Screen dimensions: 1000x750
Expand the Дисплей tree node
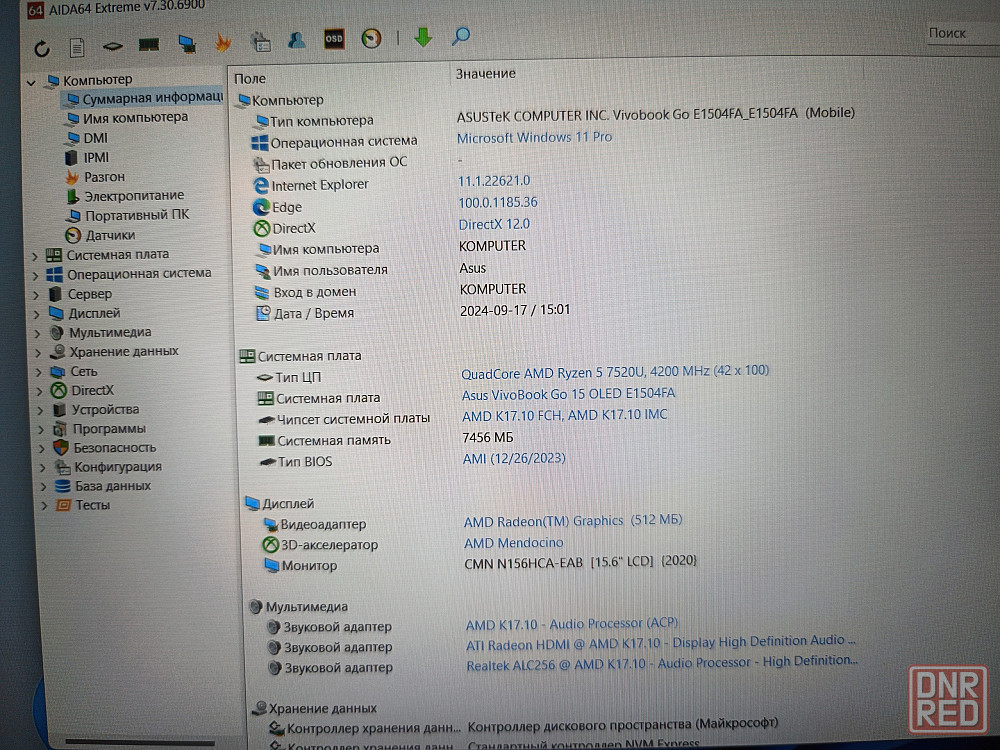tap(37, 314)
